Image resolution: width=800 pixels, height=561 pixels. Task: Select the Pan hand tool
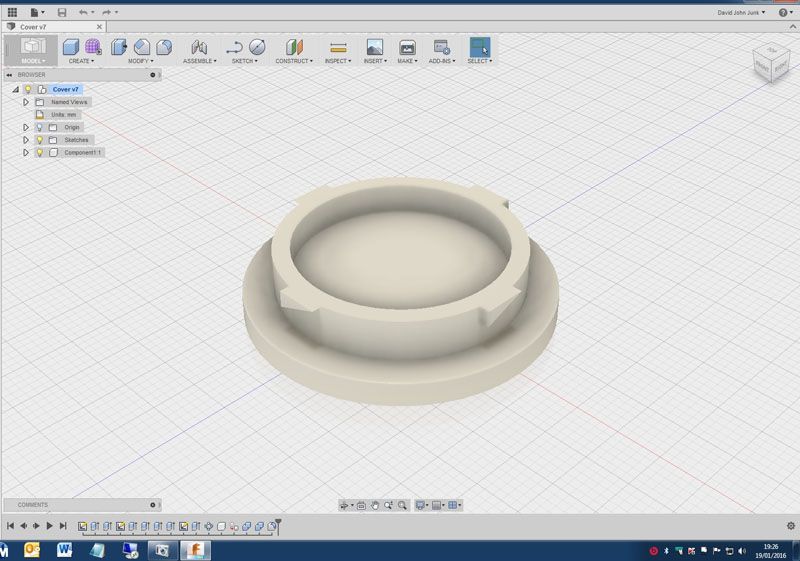click(375, 505)
